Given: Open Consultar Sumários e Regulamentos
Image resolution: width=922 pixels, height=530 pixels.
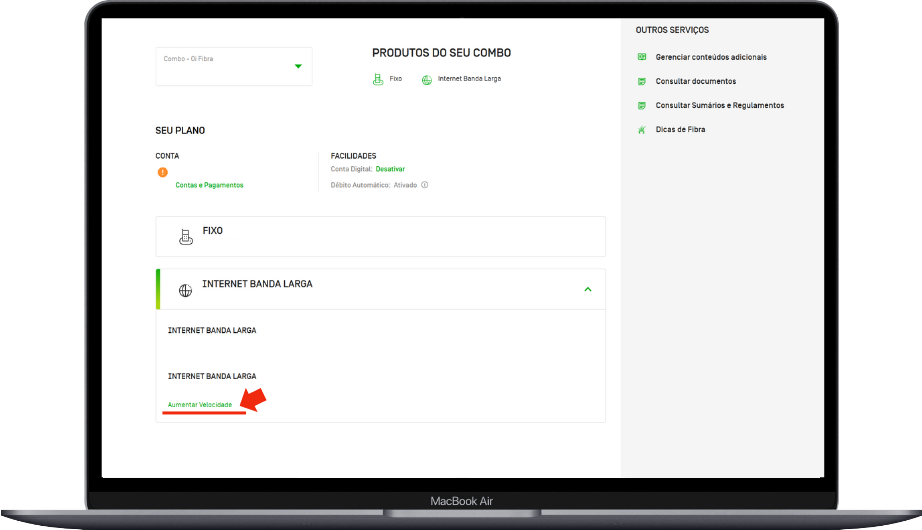Looking at the screenshot, I should click(720, 105).
